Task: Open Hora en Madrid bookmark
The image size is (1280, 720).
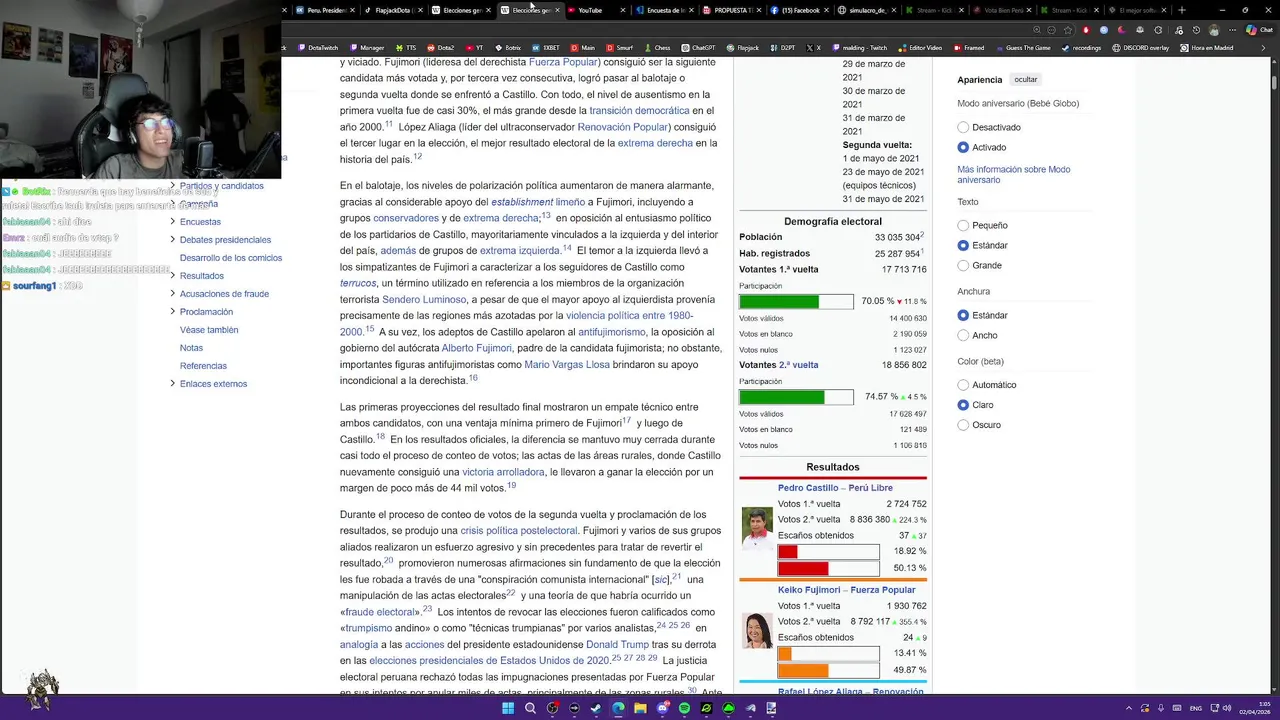Action: tap(1207, 48)
